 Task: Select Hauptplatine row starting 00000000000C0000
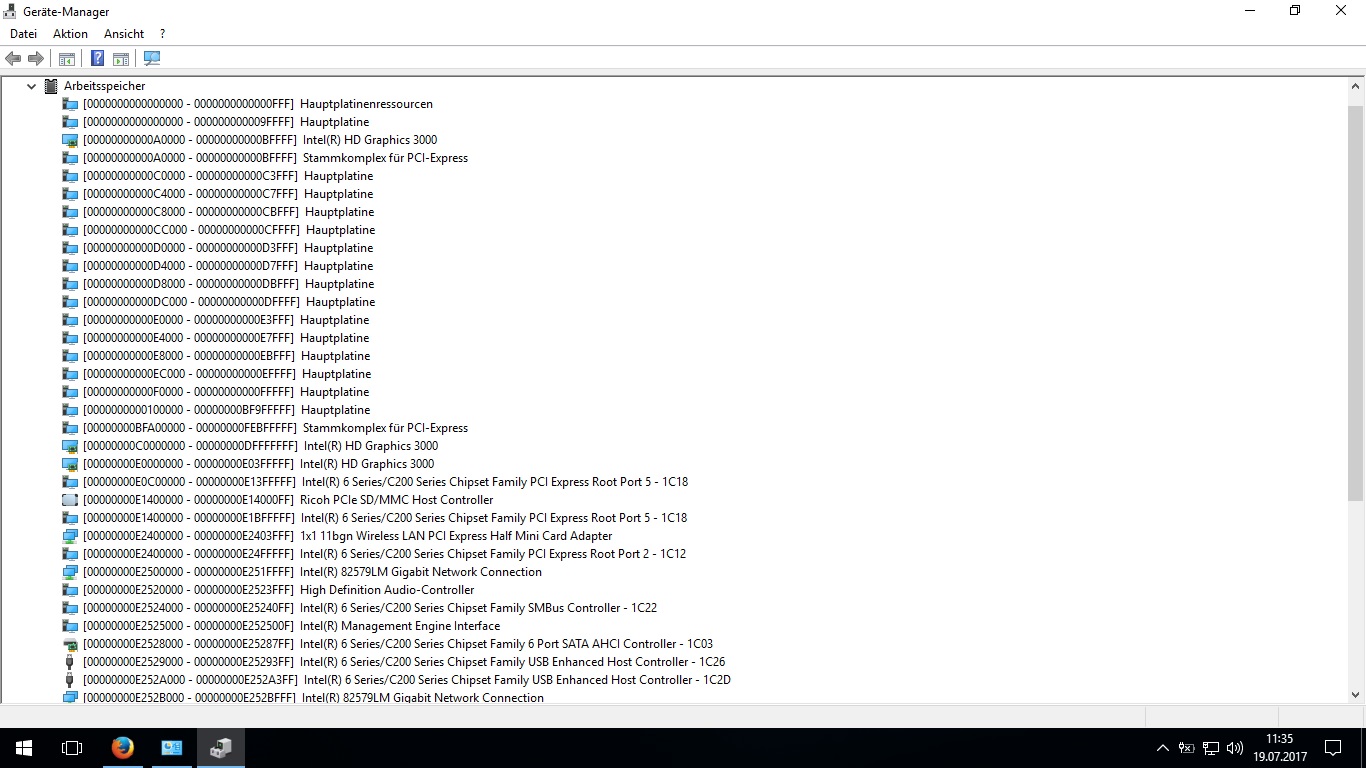[228, 176]
